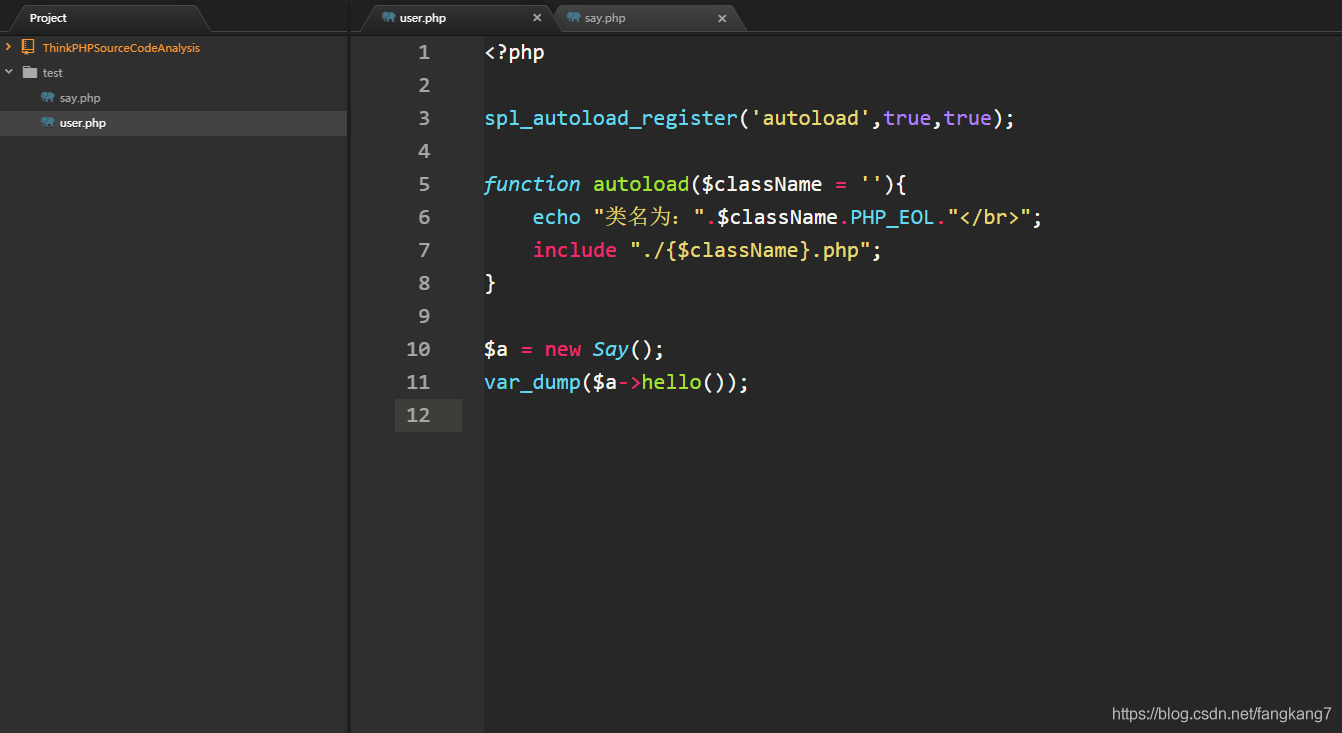Select the ThinkPHPSourceCodeAnalysis project name
Screen dimensions: 1342x733
(121, 48)
